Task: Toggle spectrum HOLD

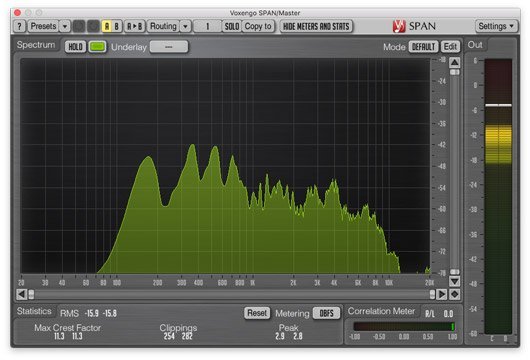Action: coord(75,47)
